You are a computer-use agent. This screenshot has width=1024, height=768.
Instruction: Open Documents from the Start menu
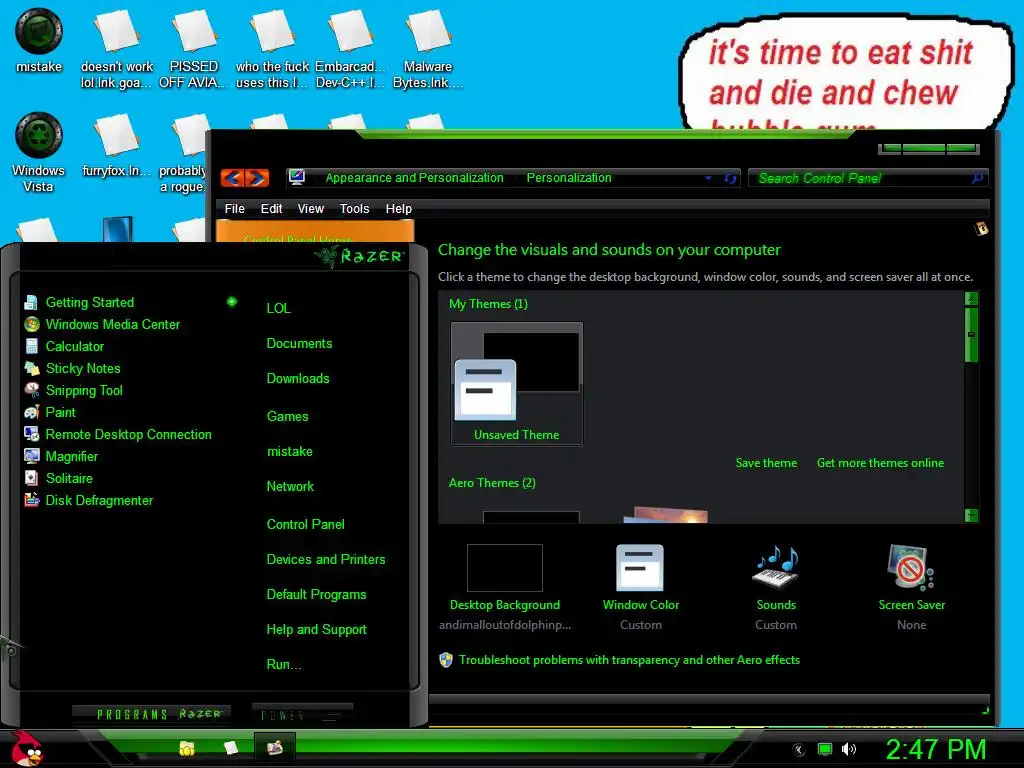(x=299, y=344)
